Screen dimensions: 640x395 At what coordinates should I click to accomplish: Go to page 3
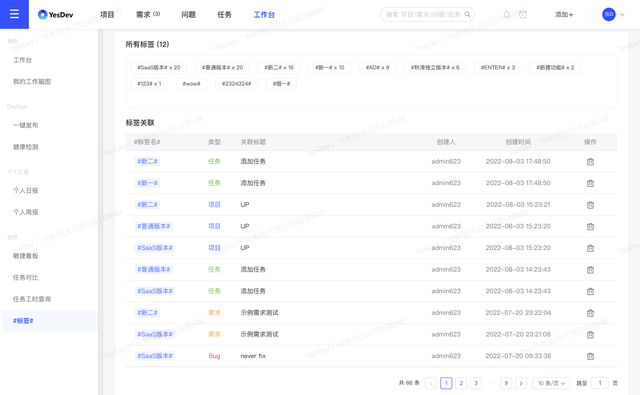coord(476,383)
